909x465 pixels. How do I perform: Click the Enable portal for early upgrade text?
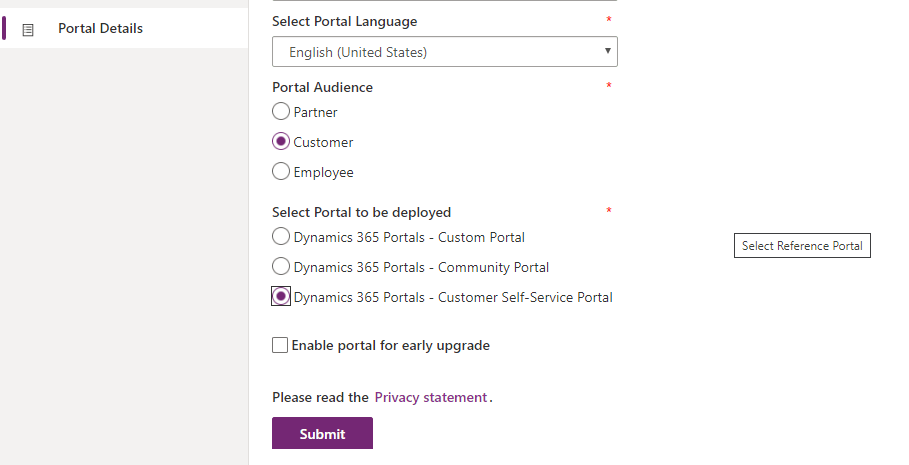(390, 346)
